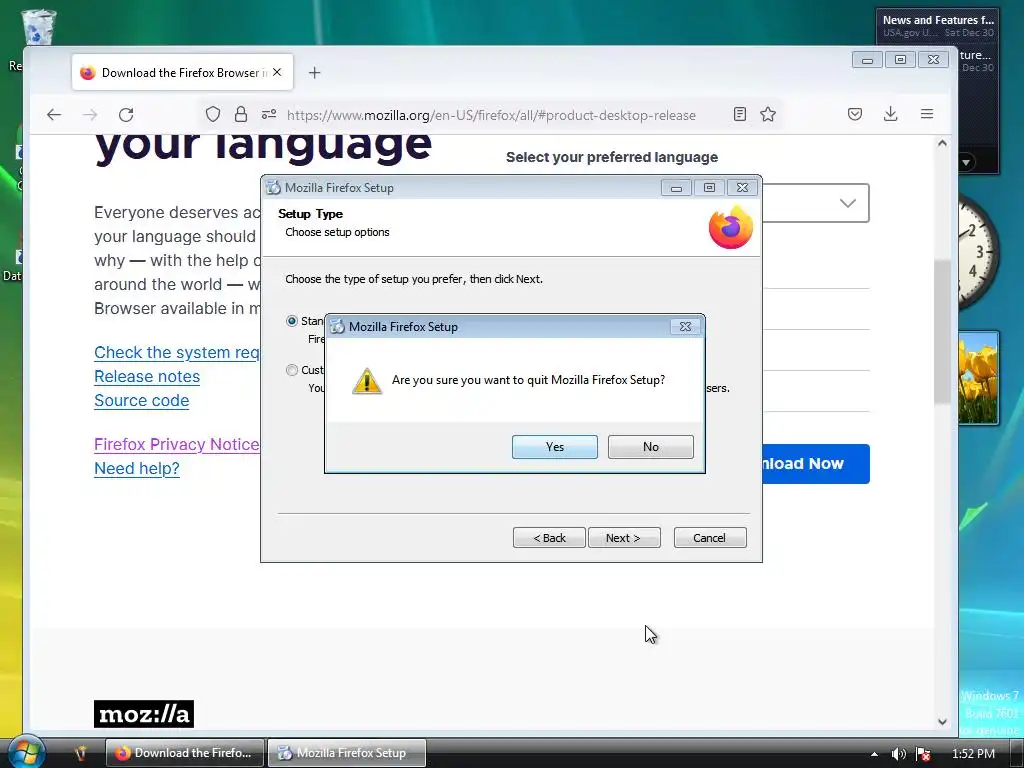Open the volume speaker tray icon
This screenshot has width=1024, height=768.
pyautogui.click(x=899, y=754)
